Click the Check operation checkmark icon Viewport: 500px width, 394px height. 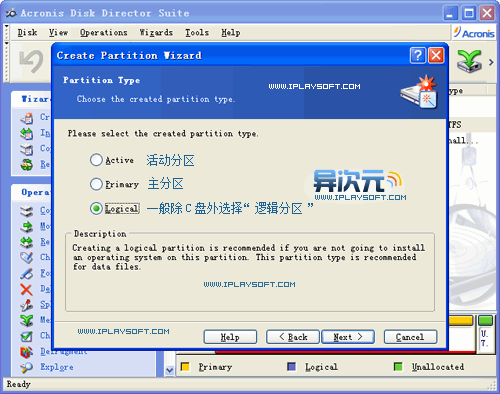coord(27,336)
